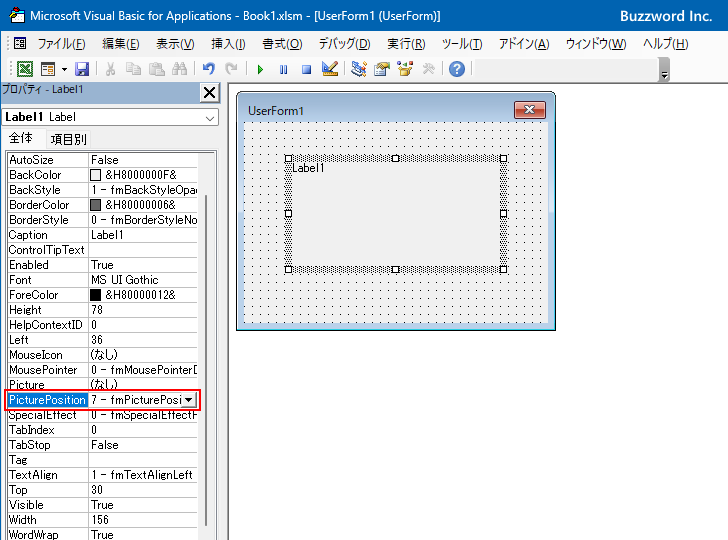Select the MousePointer property value
The width and height of the screenshot is (728, 540).
tap(143, 370)
